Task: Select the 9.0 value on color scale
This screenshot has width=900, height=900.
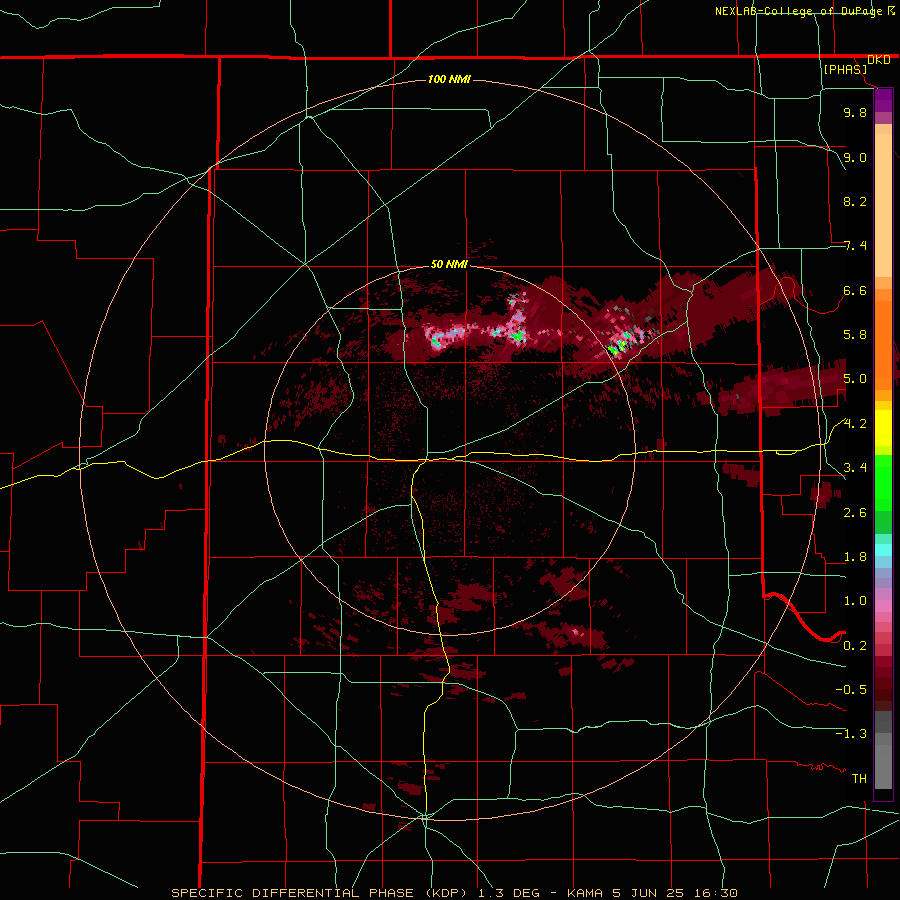Action: [855, 157]
